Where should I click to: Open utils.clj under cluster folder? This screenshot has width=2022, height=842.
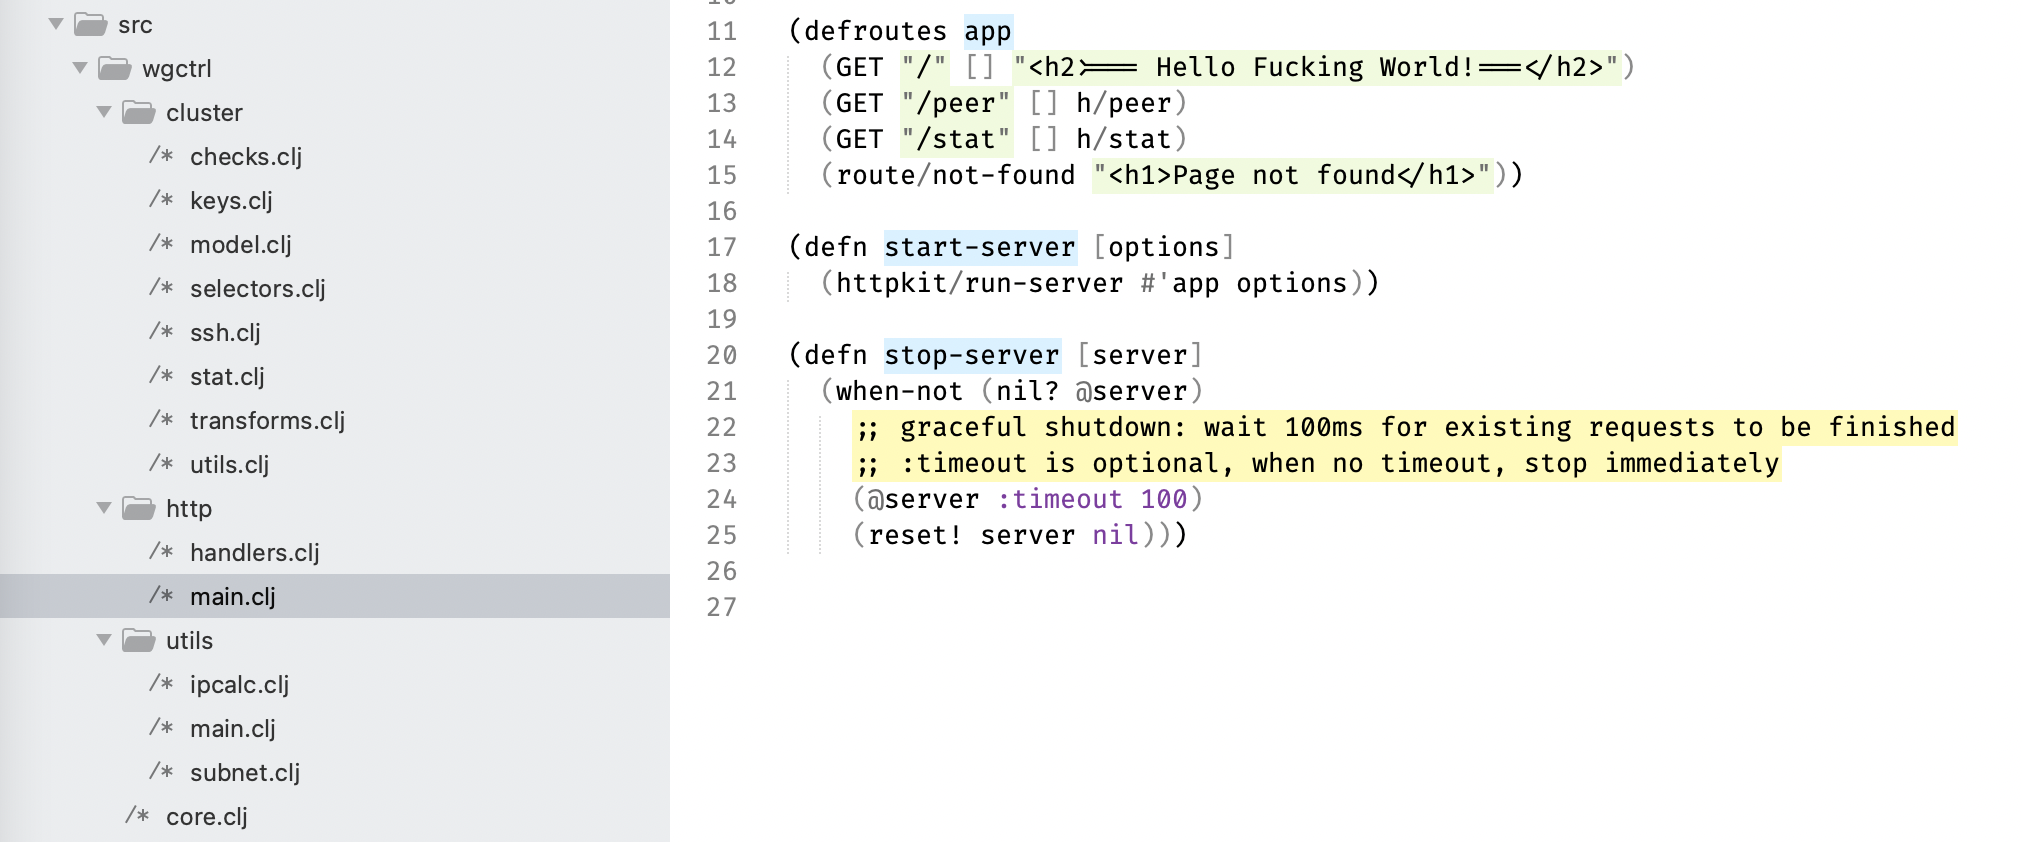pos(229,465)
